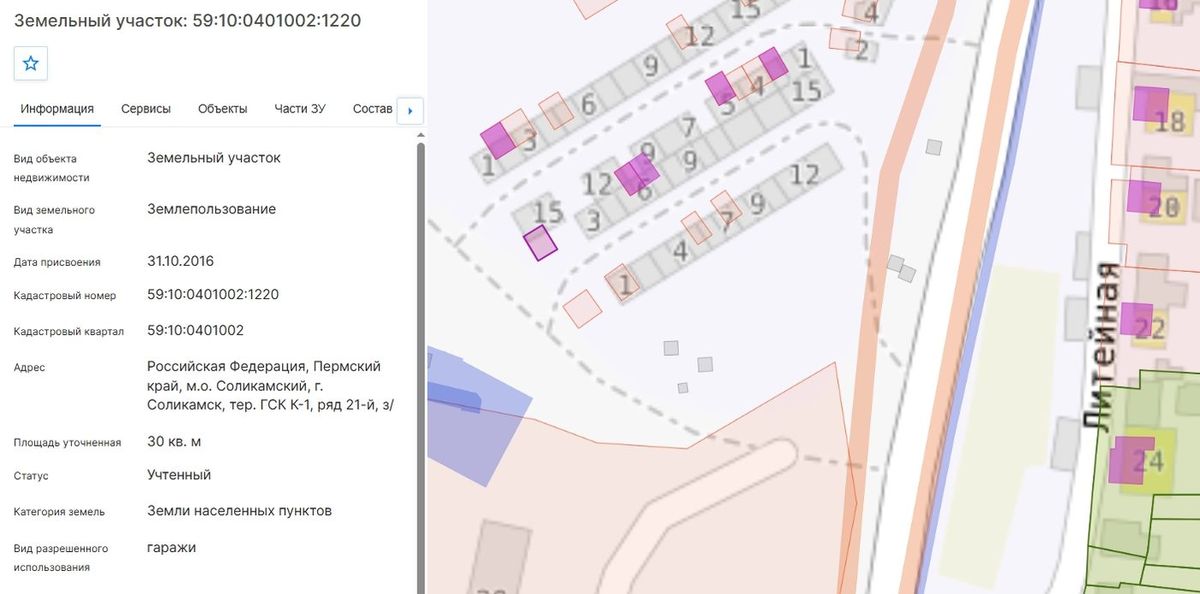Click the value Землепользование

[211, 209]
